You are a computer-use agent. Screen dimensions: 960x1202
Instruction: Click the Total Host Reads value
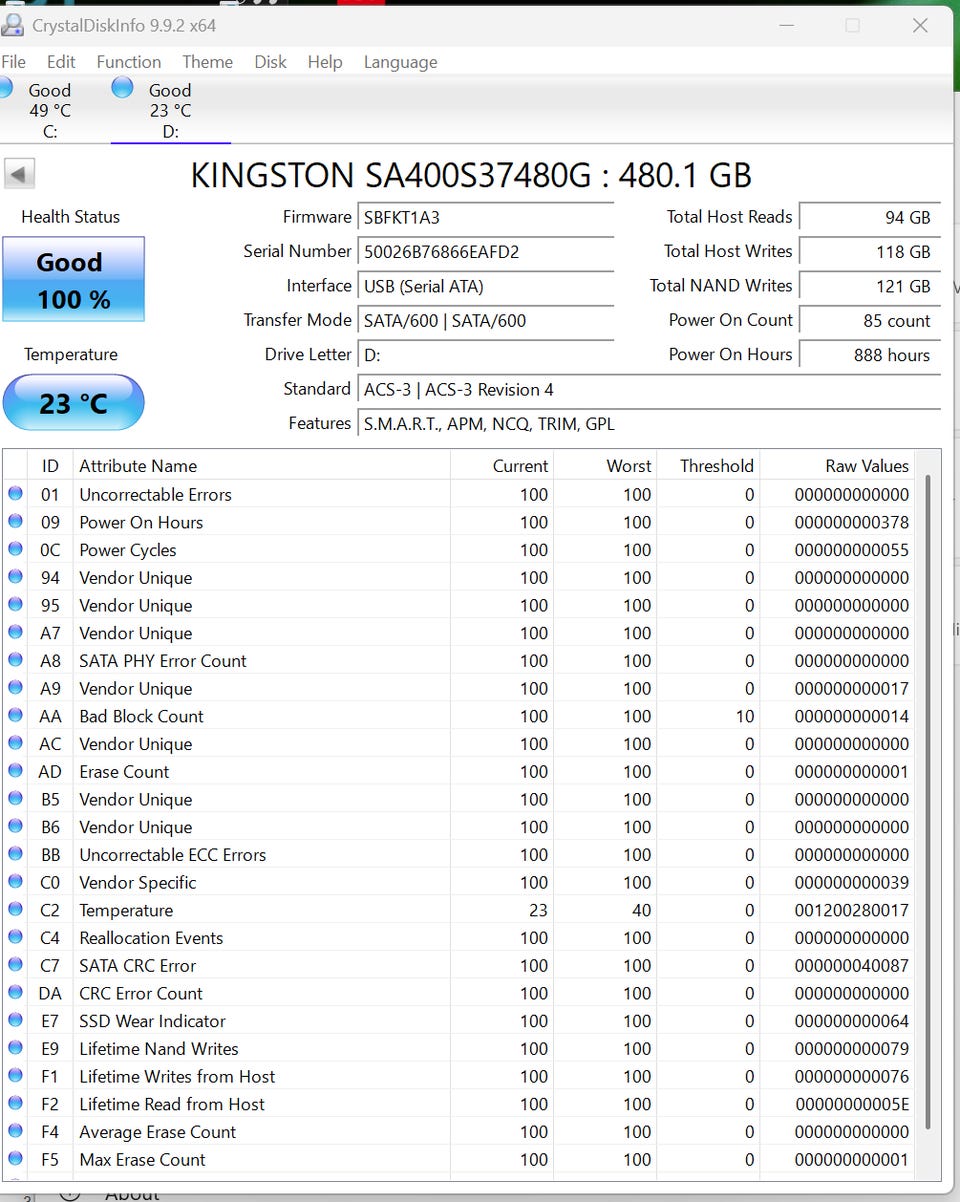point(870,217)
